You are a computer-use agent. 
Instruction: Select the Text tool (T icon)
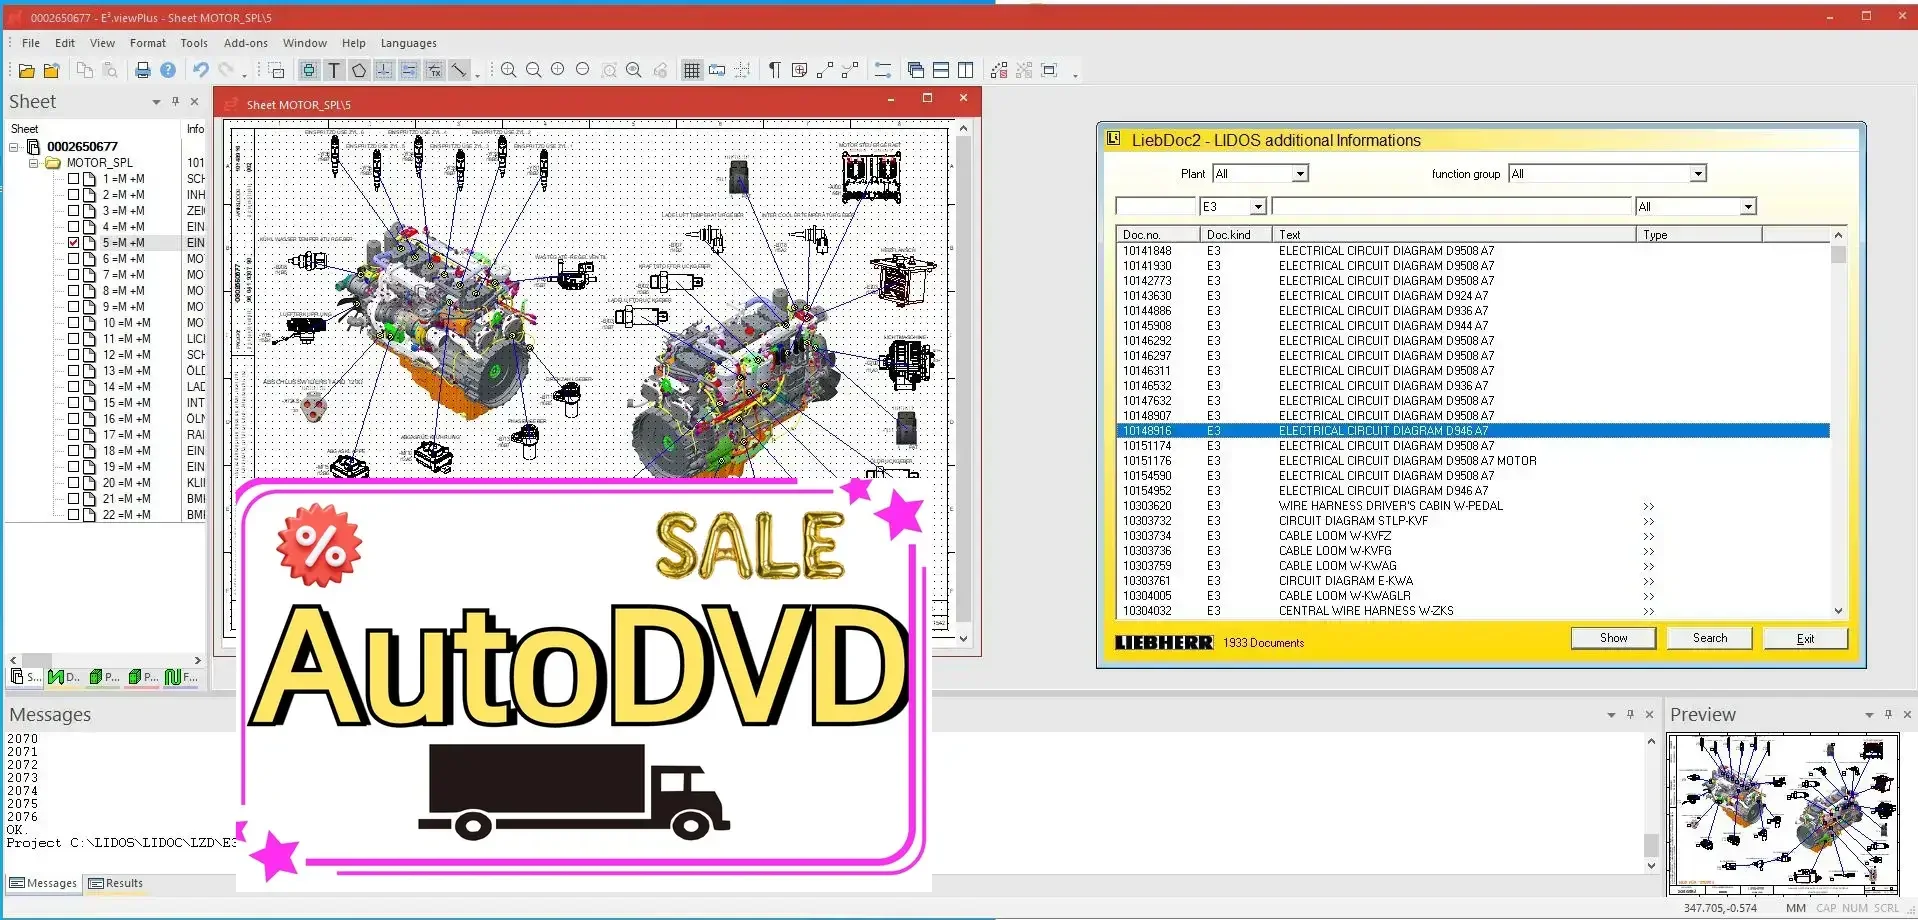334,70
